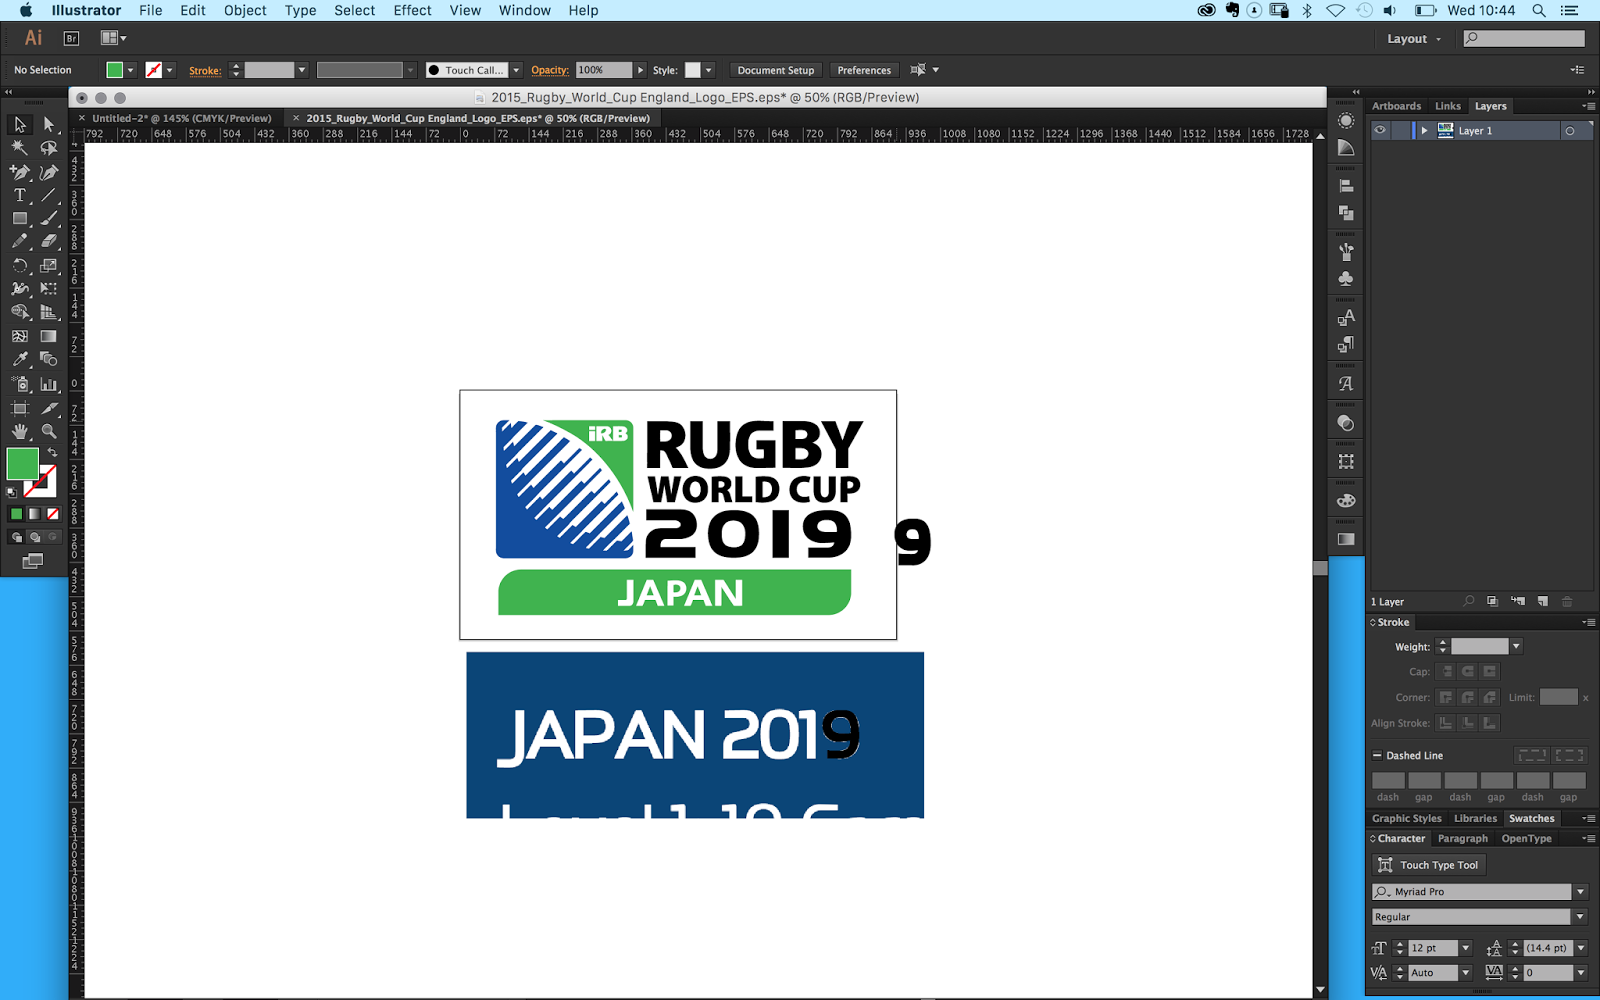Switch to the Paragraph tab
The image size is (1600, 1000).
1462,839
